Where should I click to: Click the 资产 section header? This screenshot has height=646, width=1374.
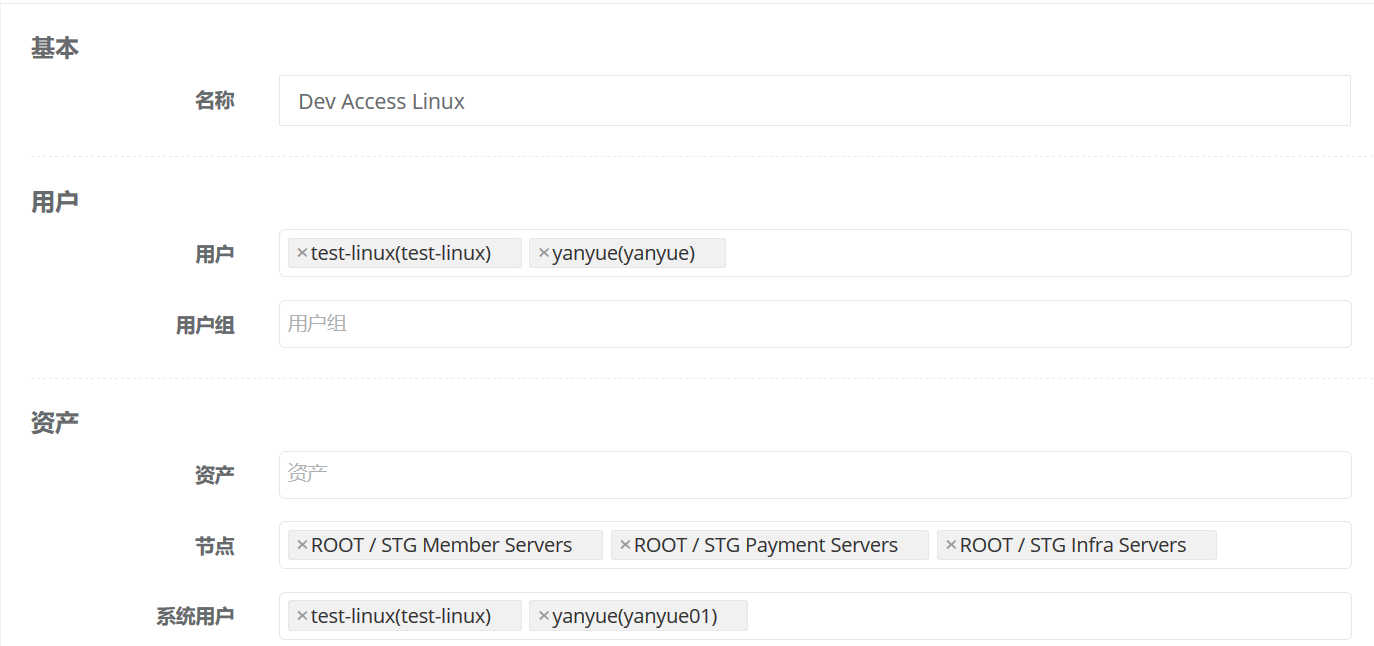point(55,421)
